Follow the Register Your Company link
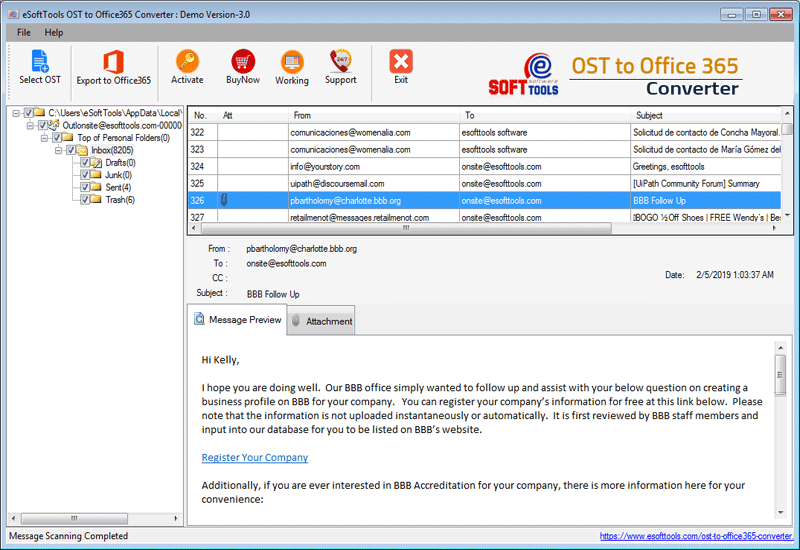Screen dimensions: 800x550 pos(254,457)
